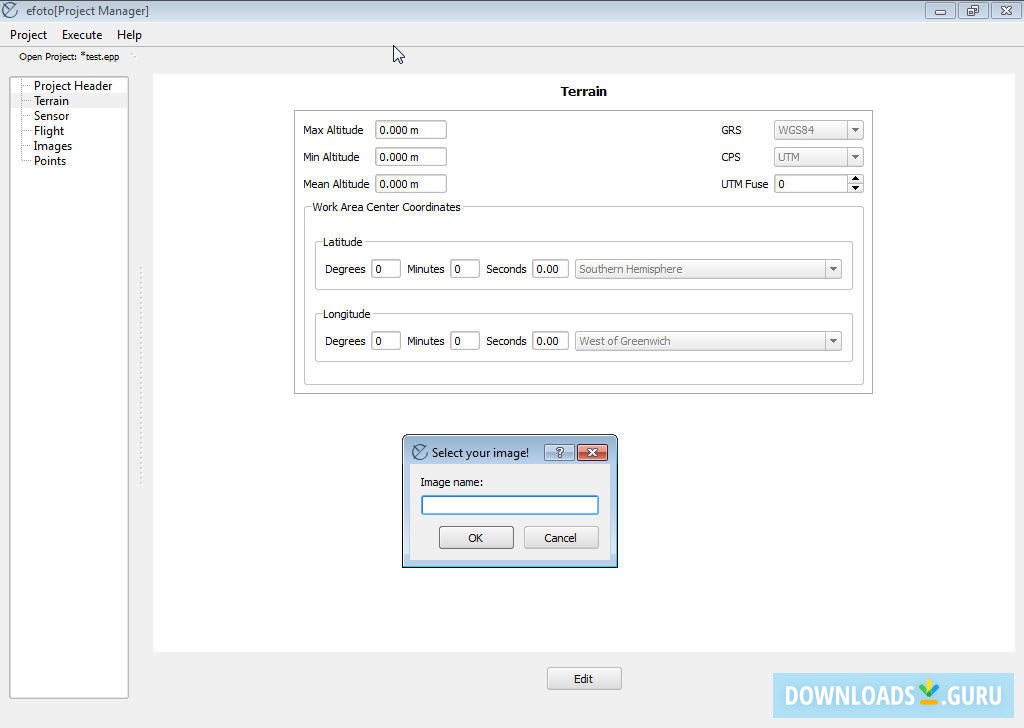Click the panel splitter handle
The height and width of the screenshot is (728, 1024).
tap(140, 375)
